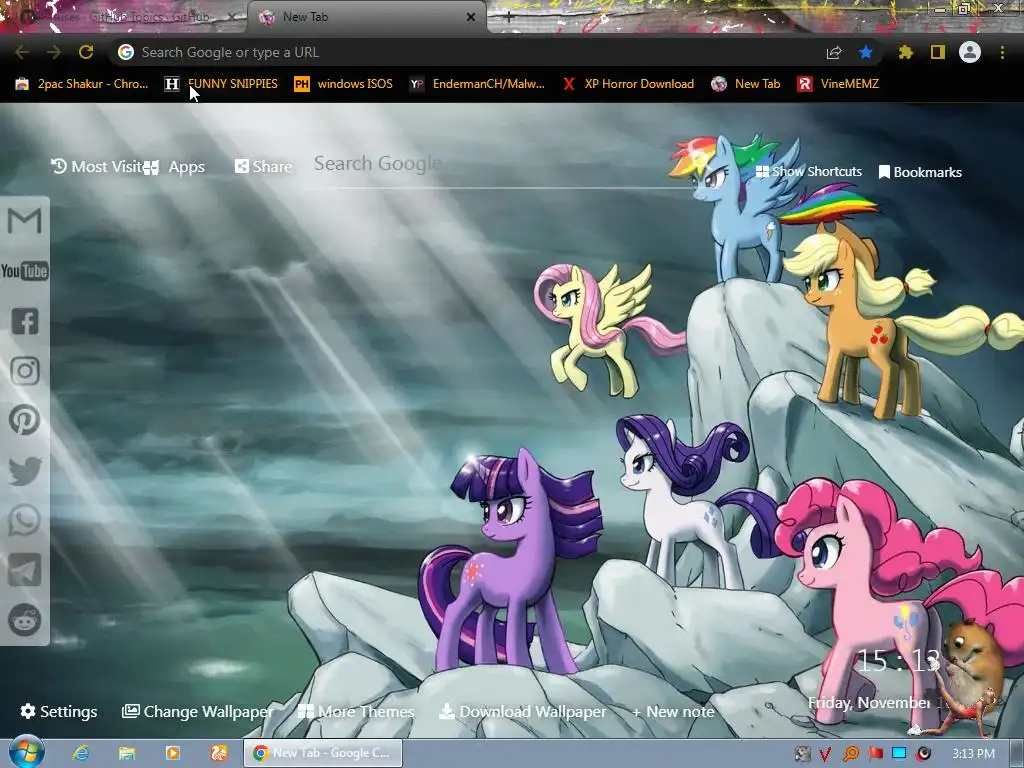Open Reddit sidebar icon
Screen dimensions: 1024x768
pyautogui.click(x=25, y=619)
